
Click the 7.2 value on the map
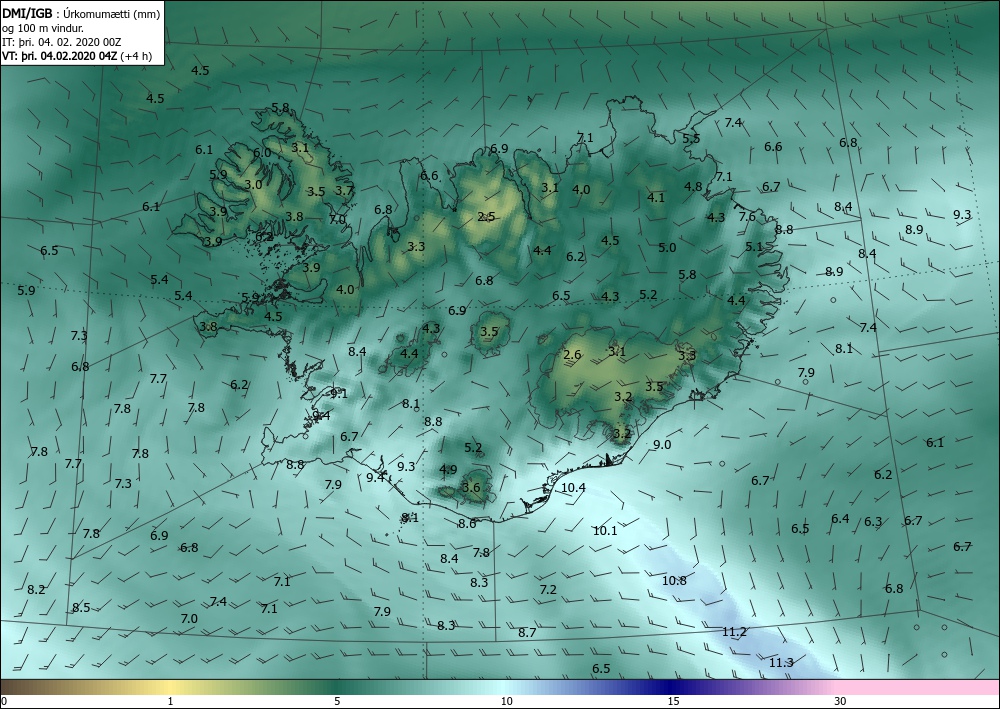548,590
